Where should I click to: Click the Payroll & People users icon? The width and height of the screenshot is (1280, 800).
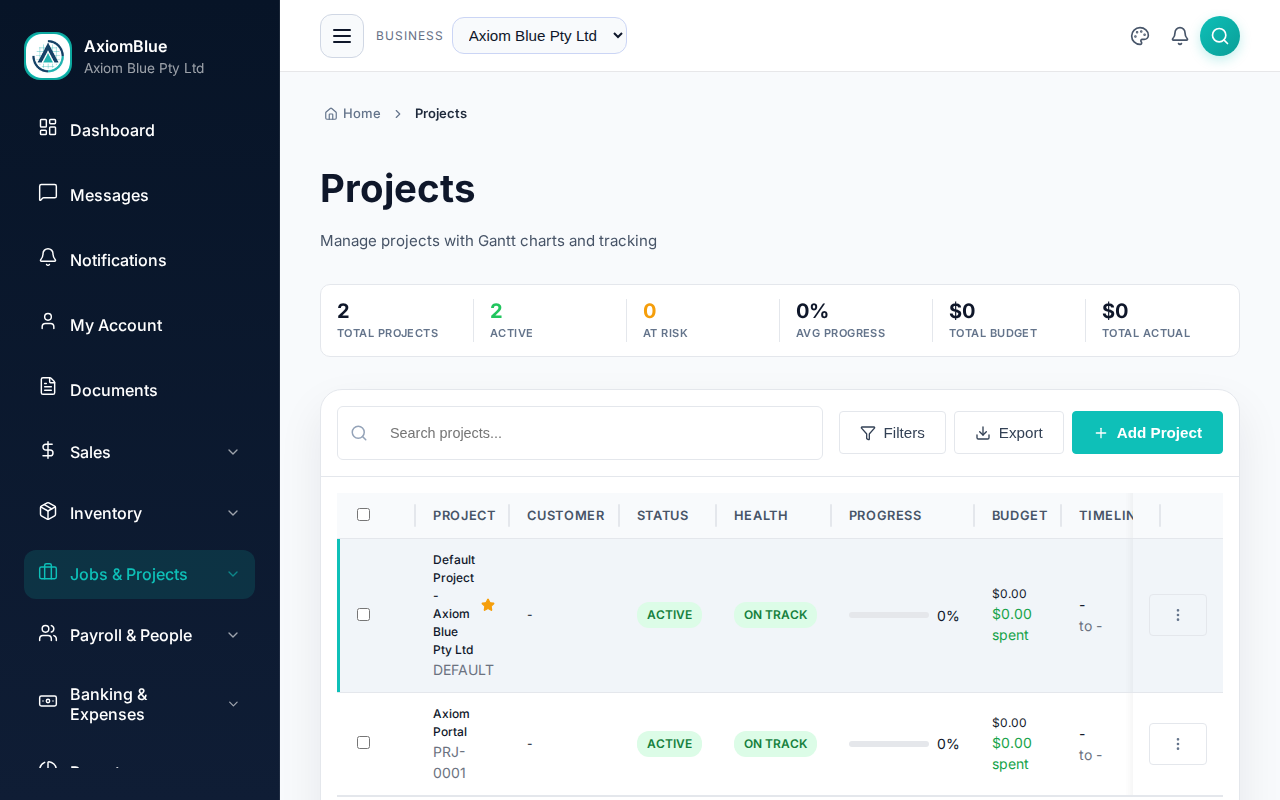[48, 633]
